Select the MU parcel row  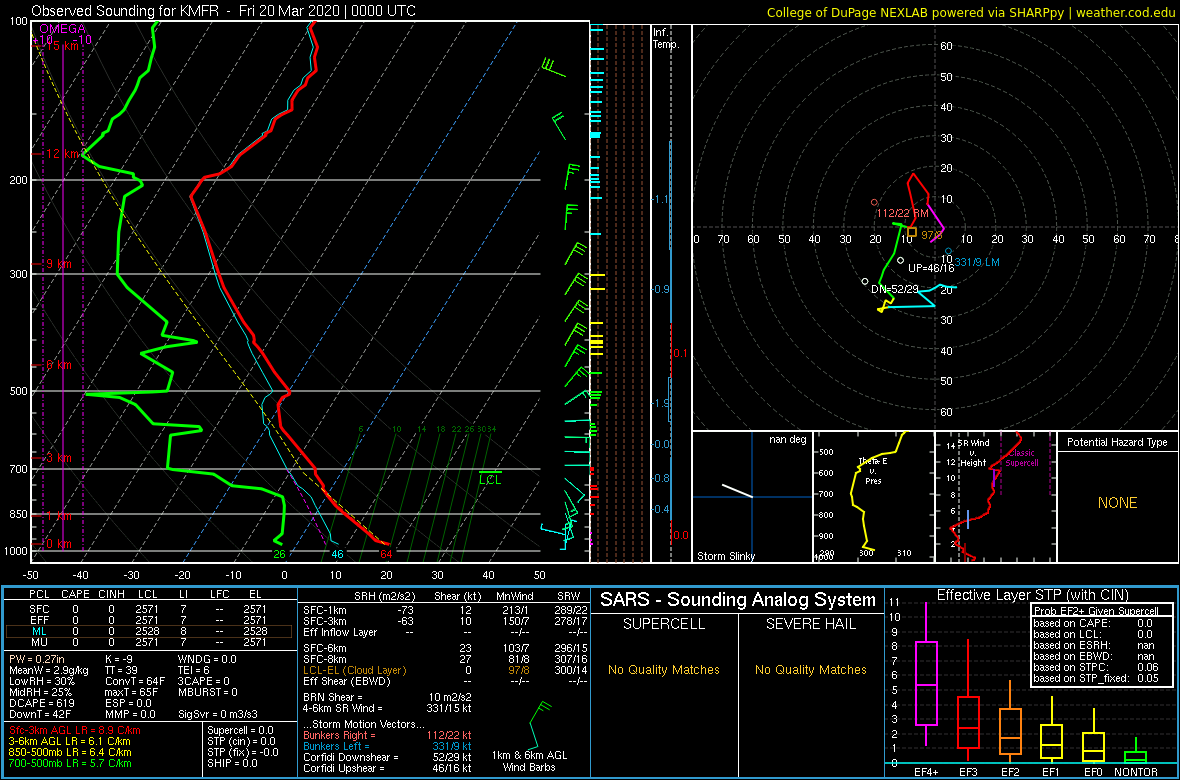(x=150, y=643)
